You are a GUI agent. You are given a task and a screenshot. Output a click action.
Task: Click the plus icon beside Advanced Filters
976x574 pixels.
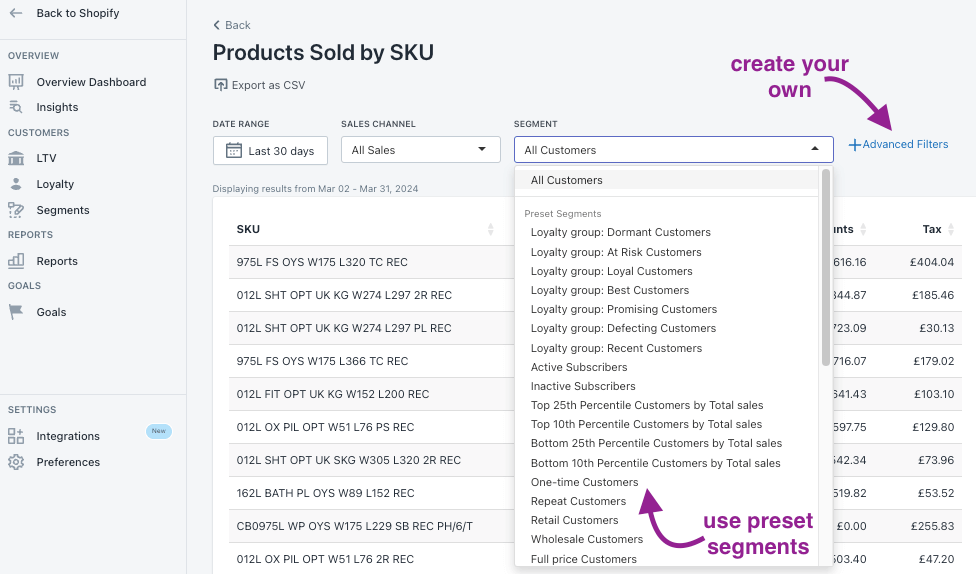coord(855,144)
